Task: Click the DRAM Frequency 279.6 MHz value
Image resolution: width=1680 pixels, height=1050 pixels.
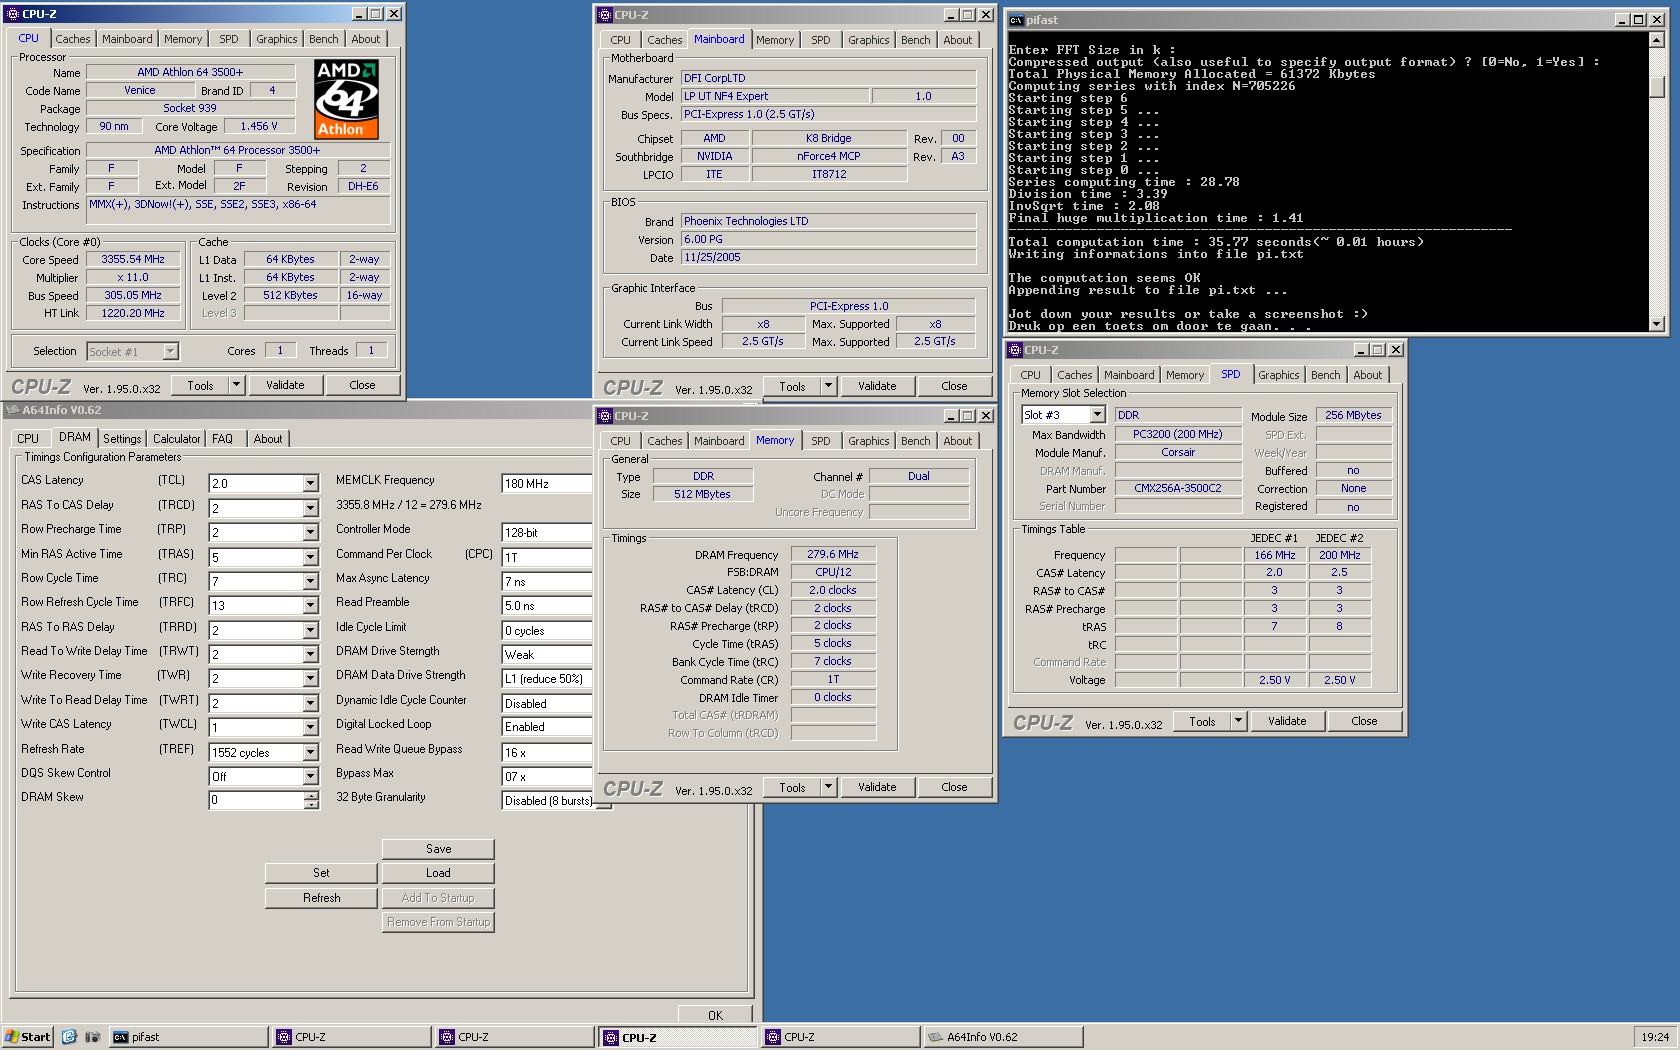Action: click(x=833, y=554)
